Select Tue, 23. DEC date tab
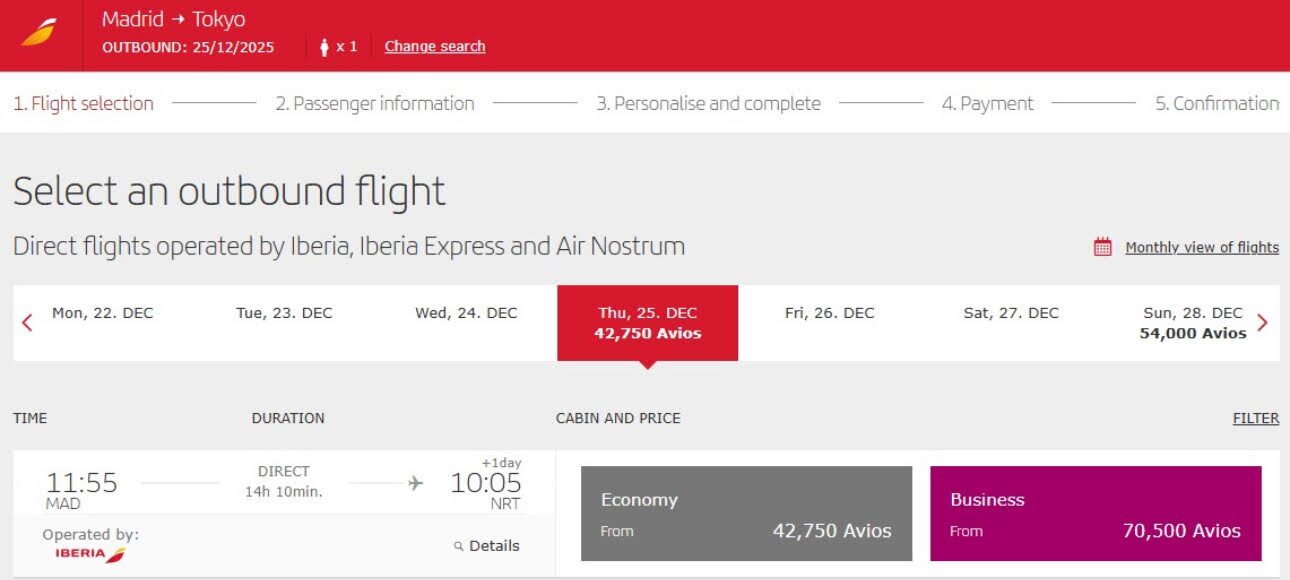The image size is (1290, 580). 284,313
